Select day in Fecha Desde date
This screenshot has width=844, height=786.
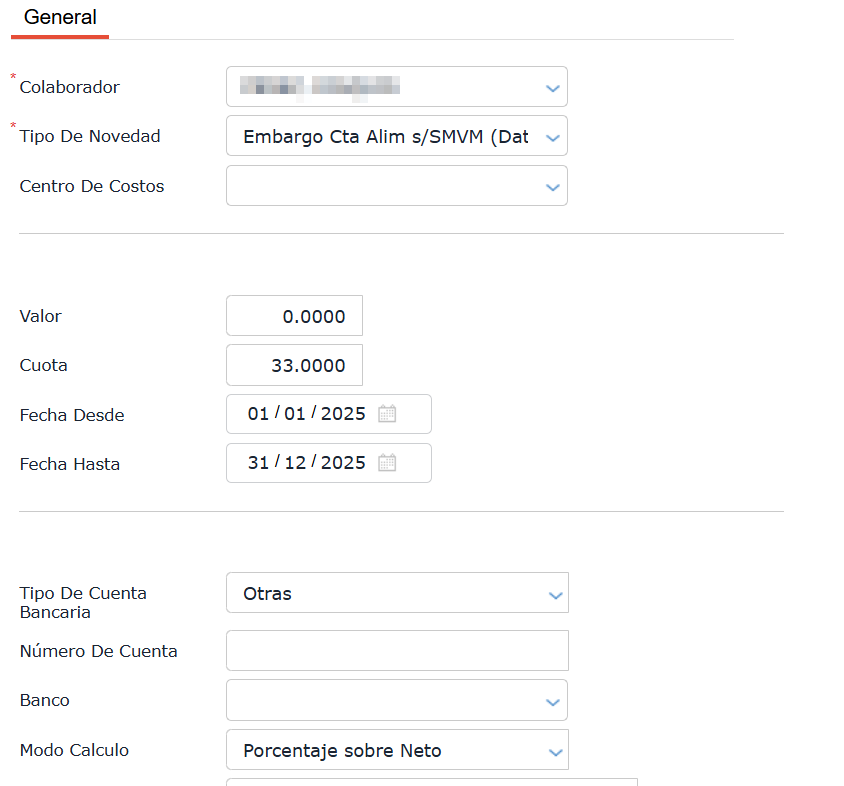(259, 414)
